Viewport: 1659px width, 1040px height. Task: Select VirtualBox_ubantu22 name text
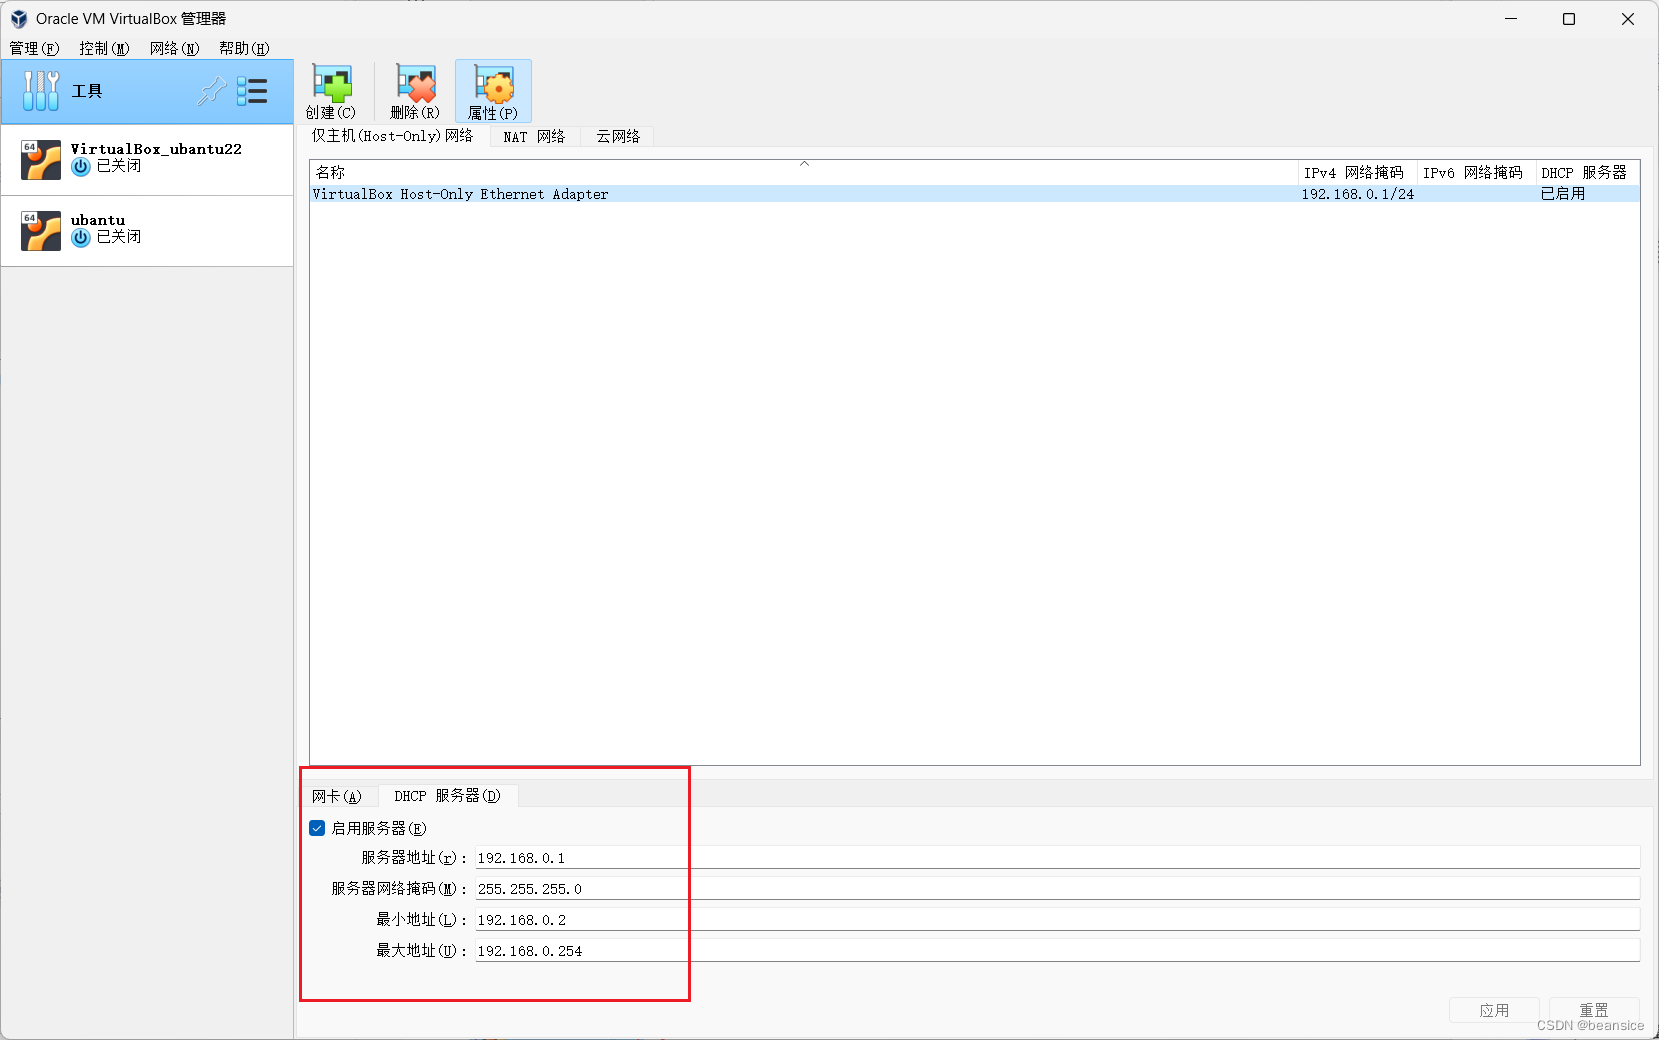156,149
